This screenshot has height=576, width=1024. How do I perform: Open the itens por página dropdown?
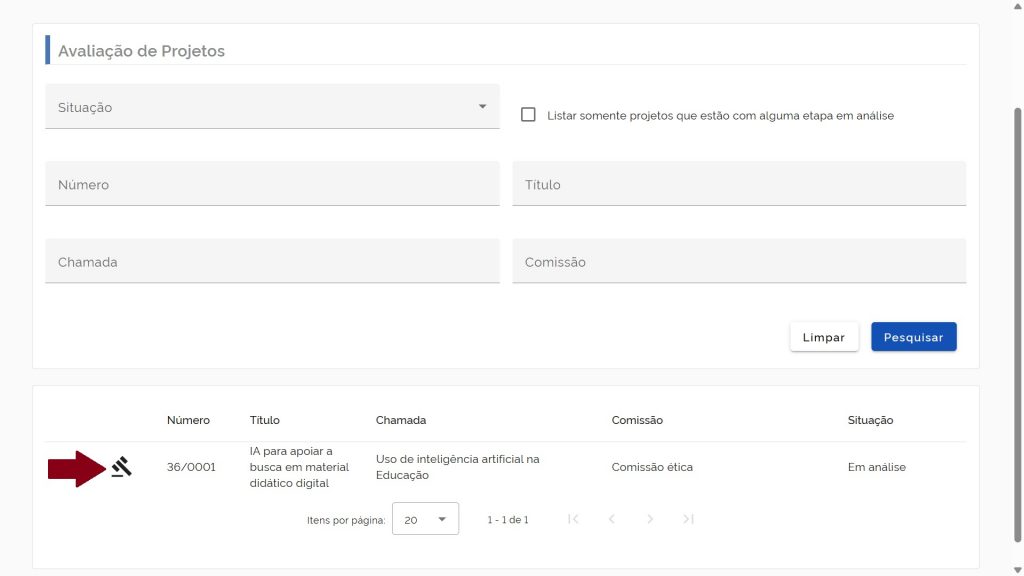[x=425, y=518]
